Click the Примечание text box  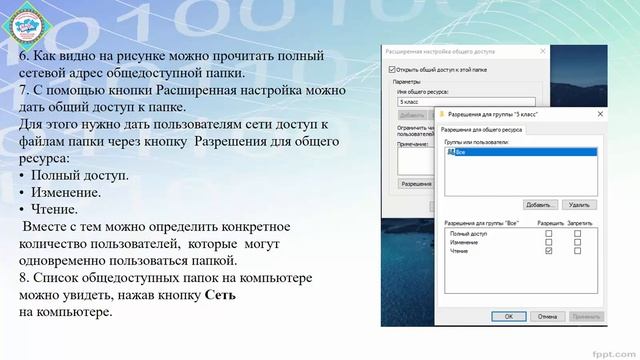click(416, 161)
